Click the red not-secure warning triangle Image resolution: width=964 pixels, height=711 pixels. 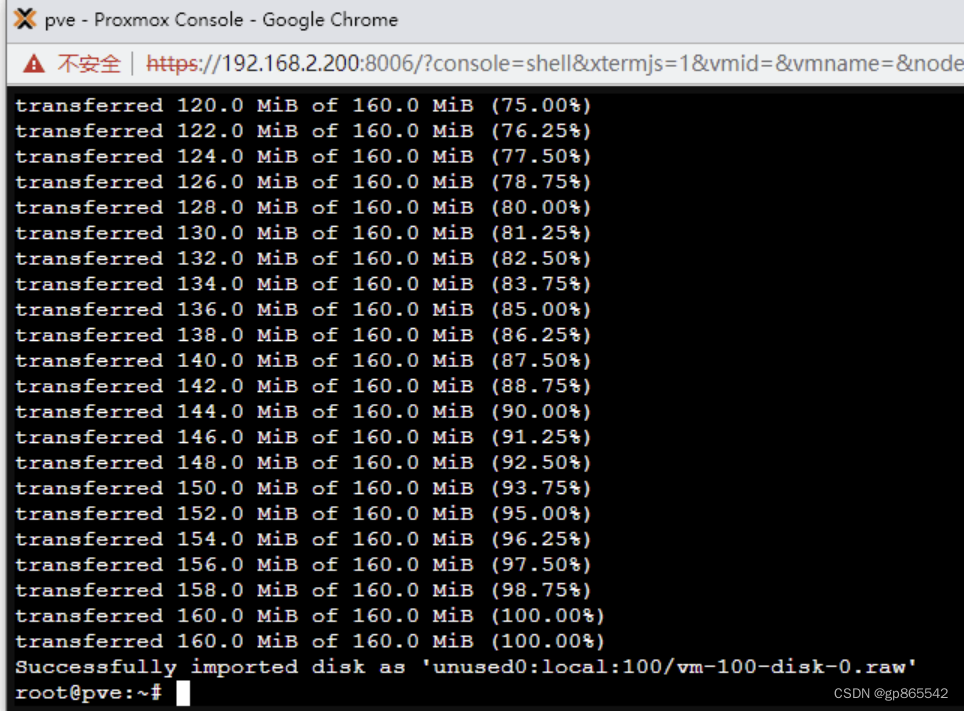pos(34,63)
